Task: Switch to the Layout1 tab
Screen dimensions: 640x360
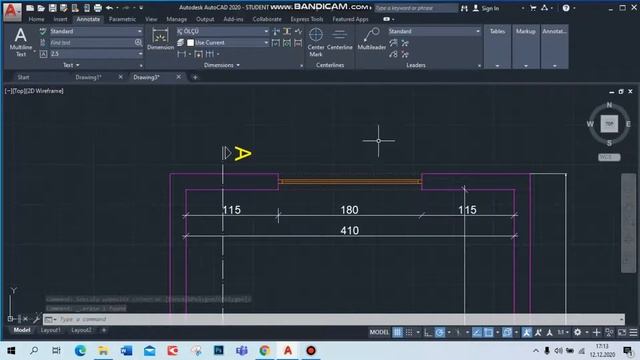Action: coord(51,330)
